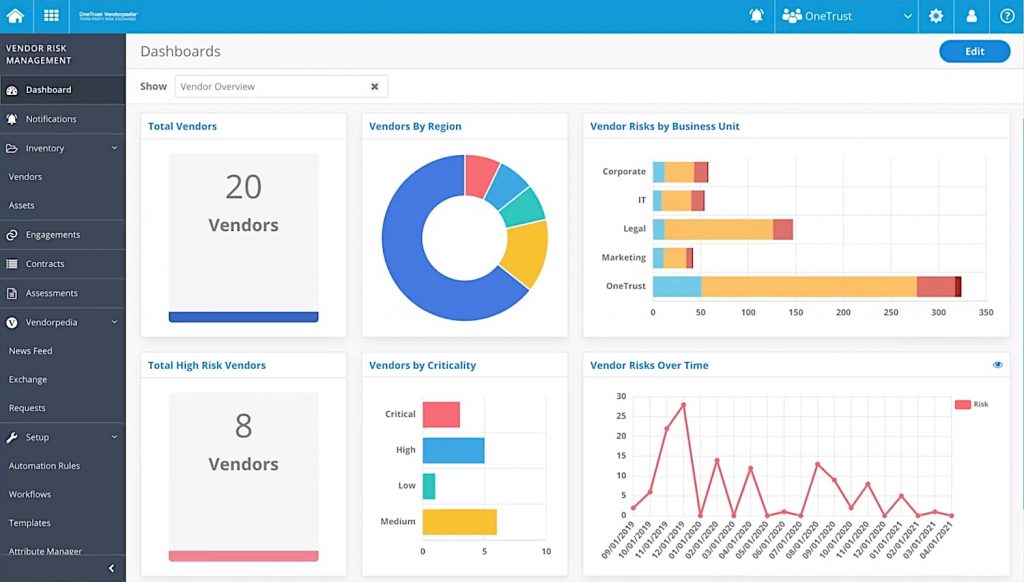
Task: Open the OneTrust organization dropdown in the top bar
Action: (x=846, y=16)
